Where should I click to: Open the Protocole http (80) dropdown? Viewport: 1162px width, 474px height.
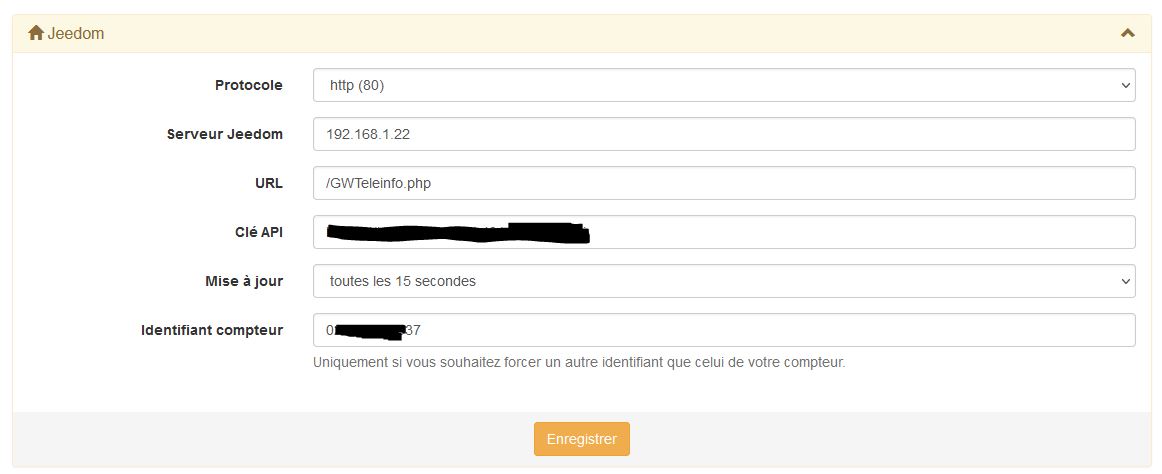tap(724, 85)
